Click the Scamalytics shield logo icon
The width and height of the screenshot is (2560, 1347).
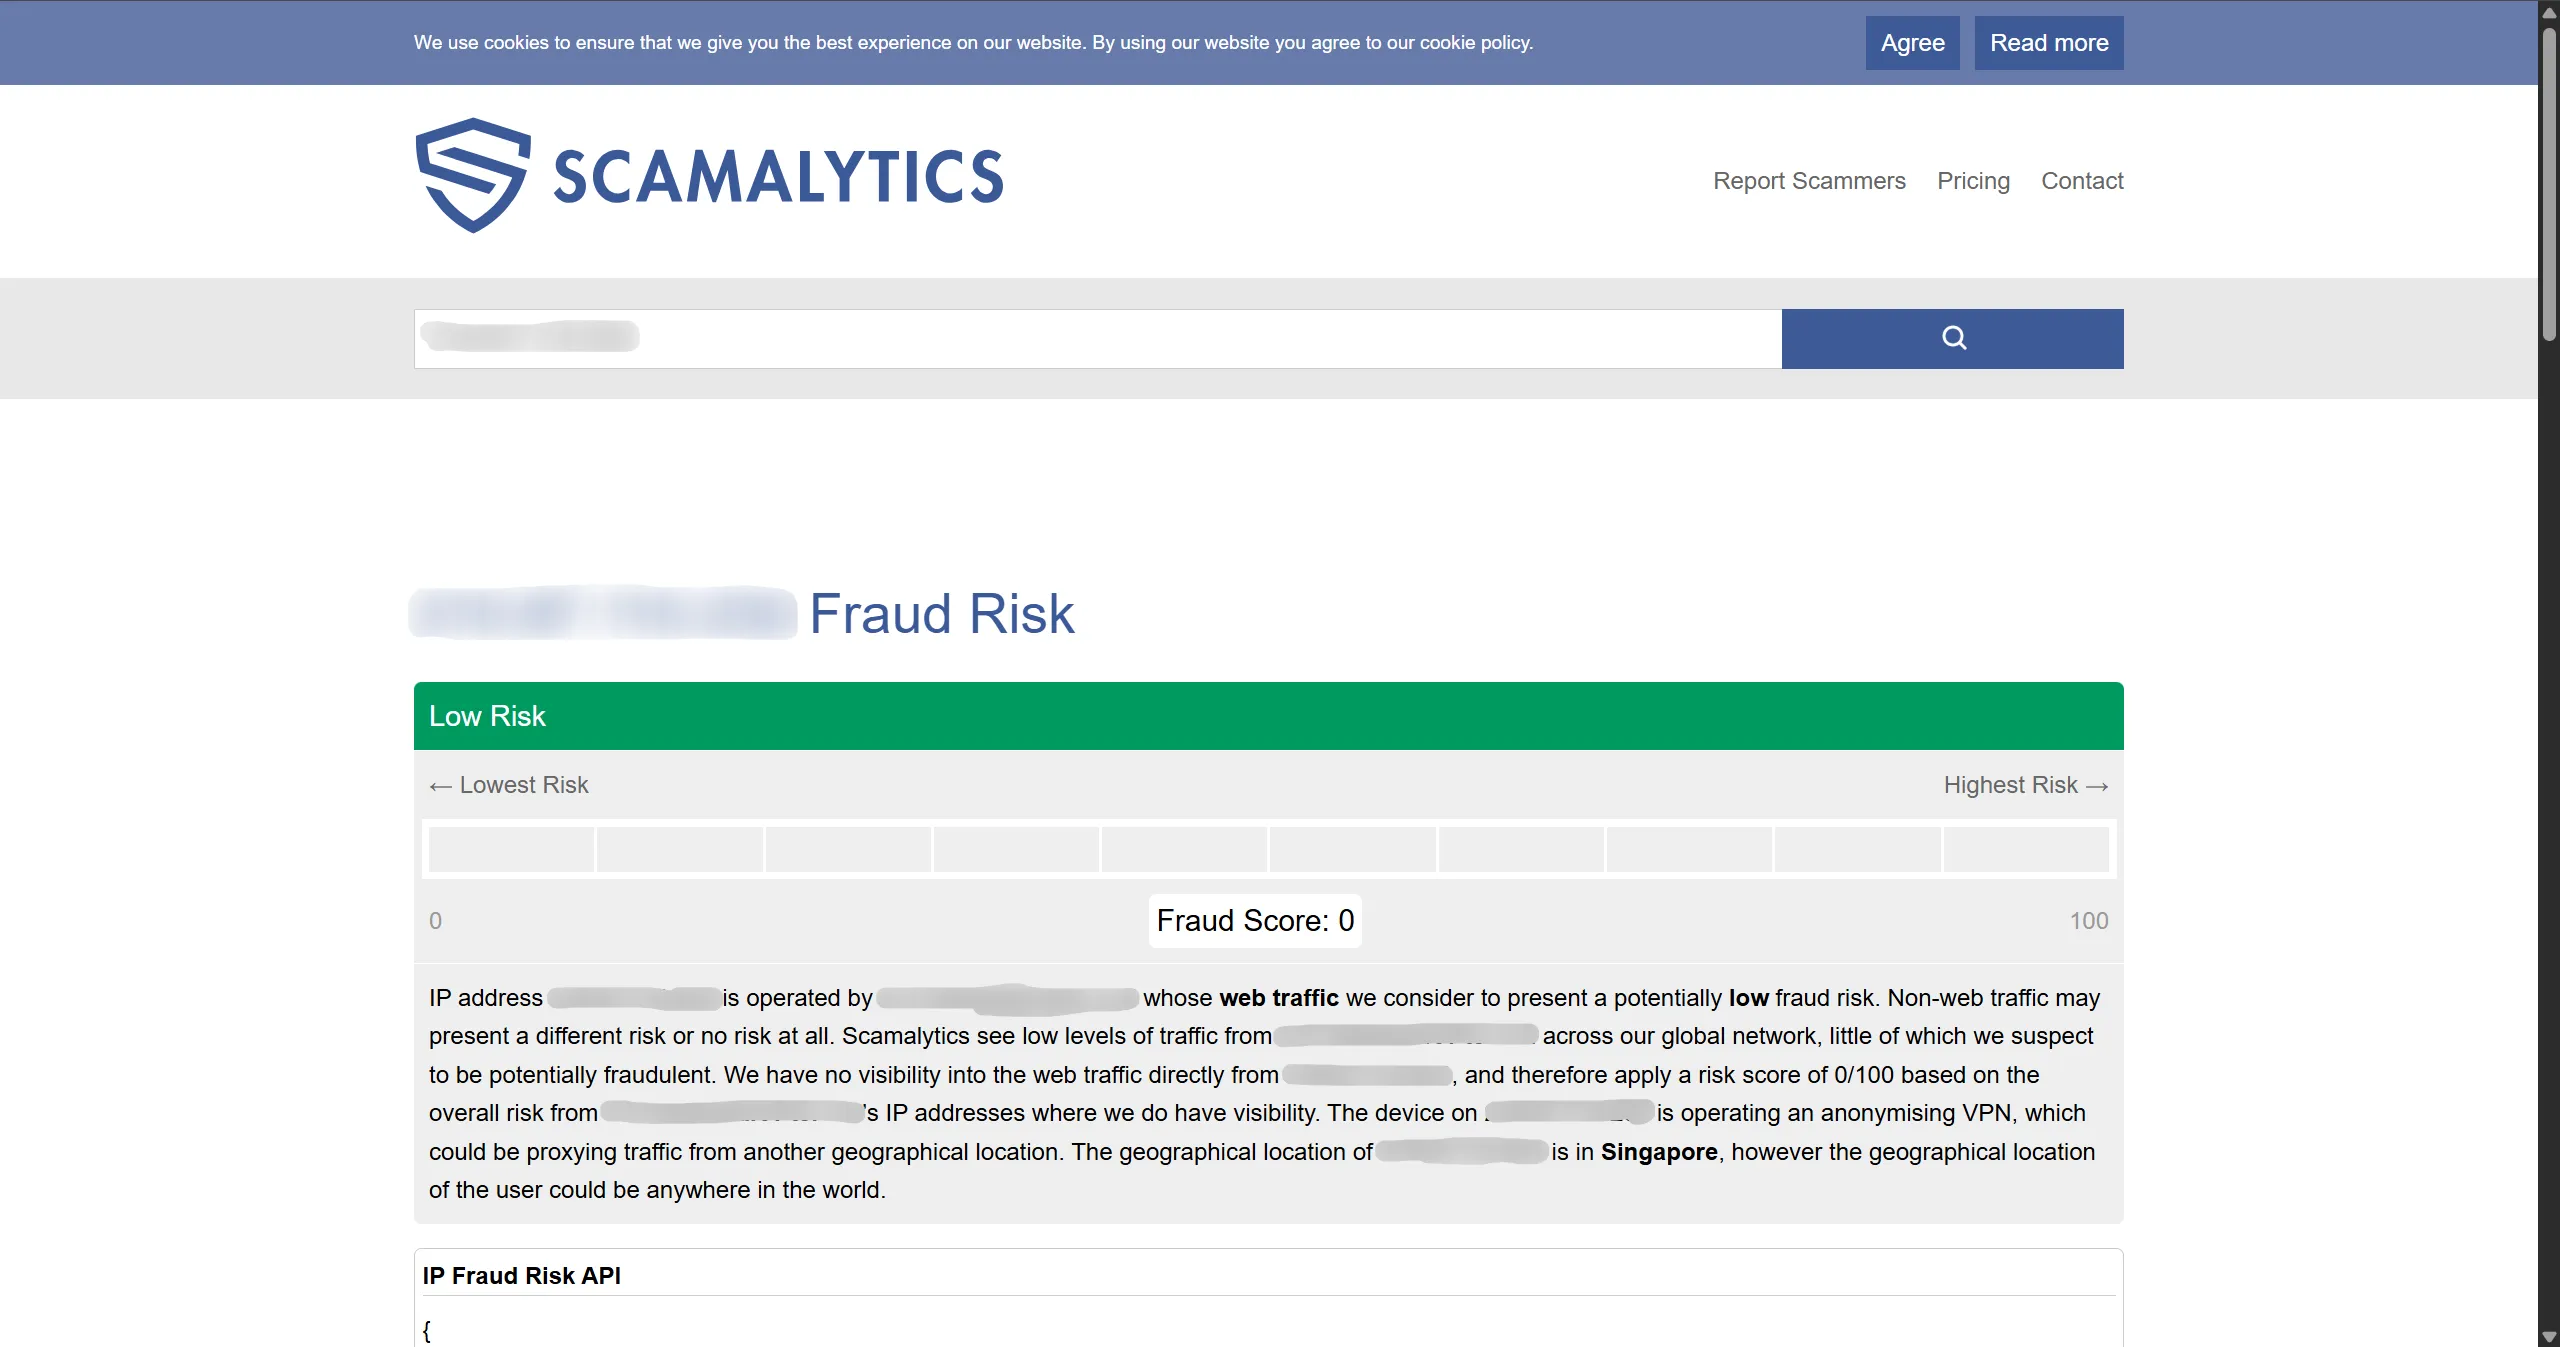pos(472,176)
